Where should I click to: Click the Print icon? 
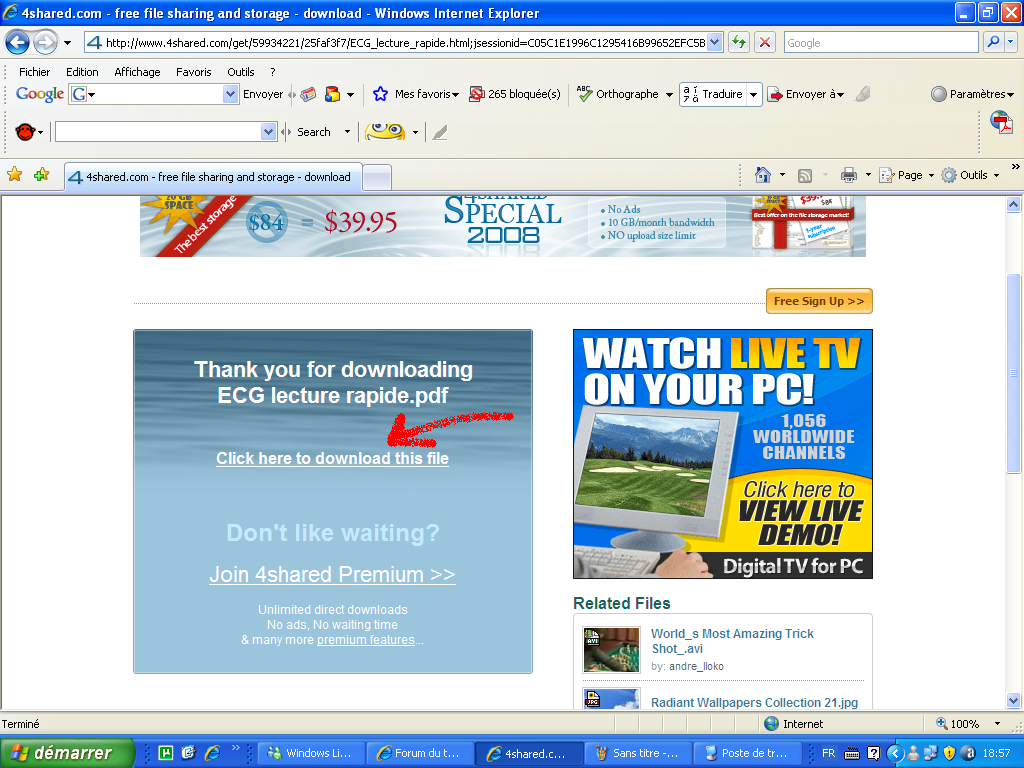[x=848, y=175]
